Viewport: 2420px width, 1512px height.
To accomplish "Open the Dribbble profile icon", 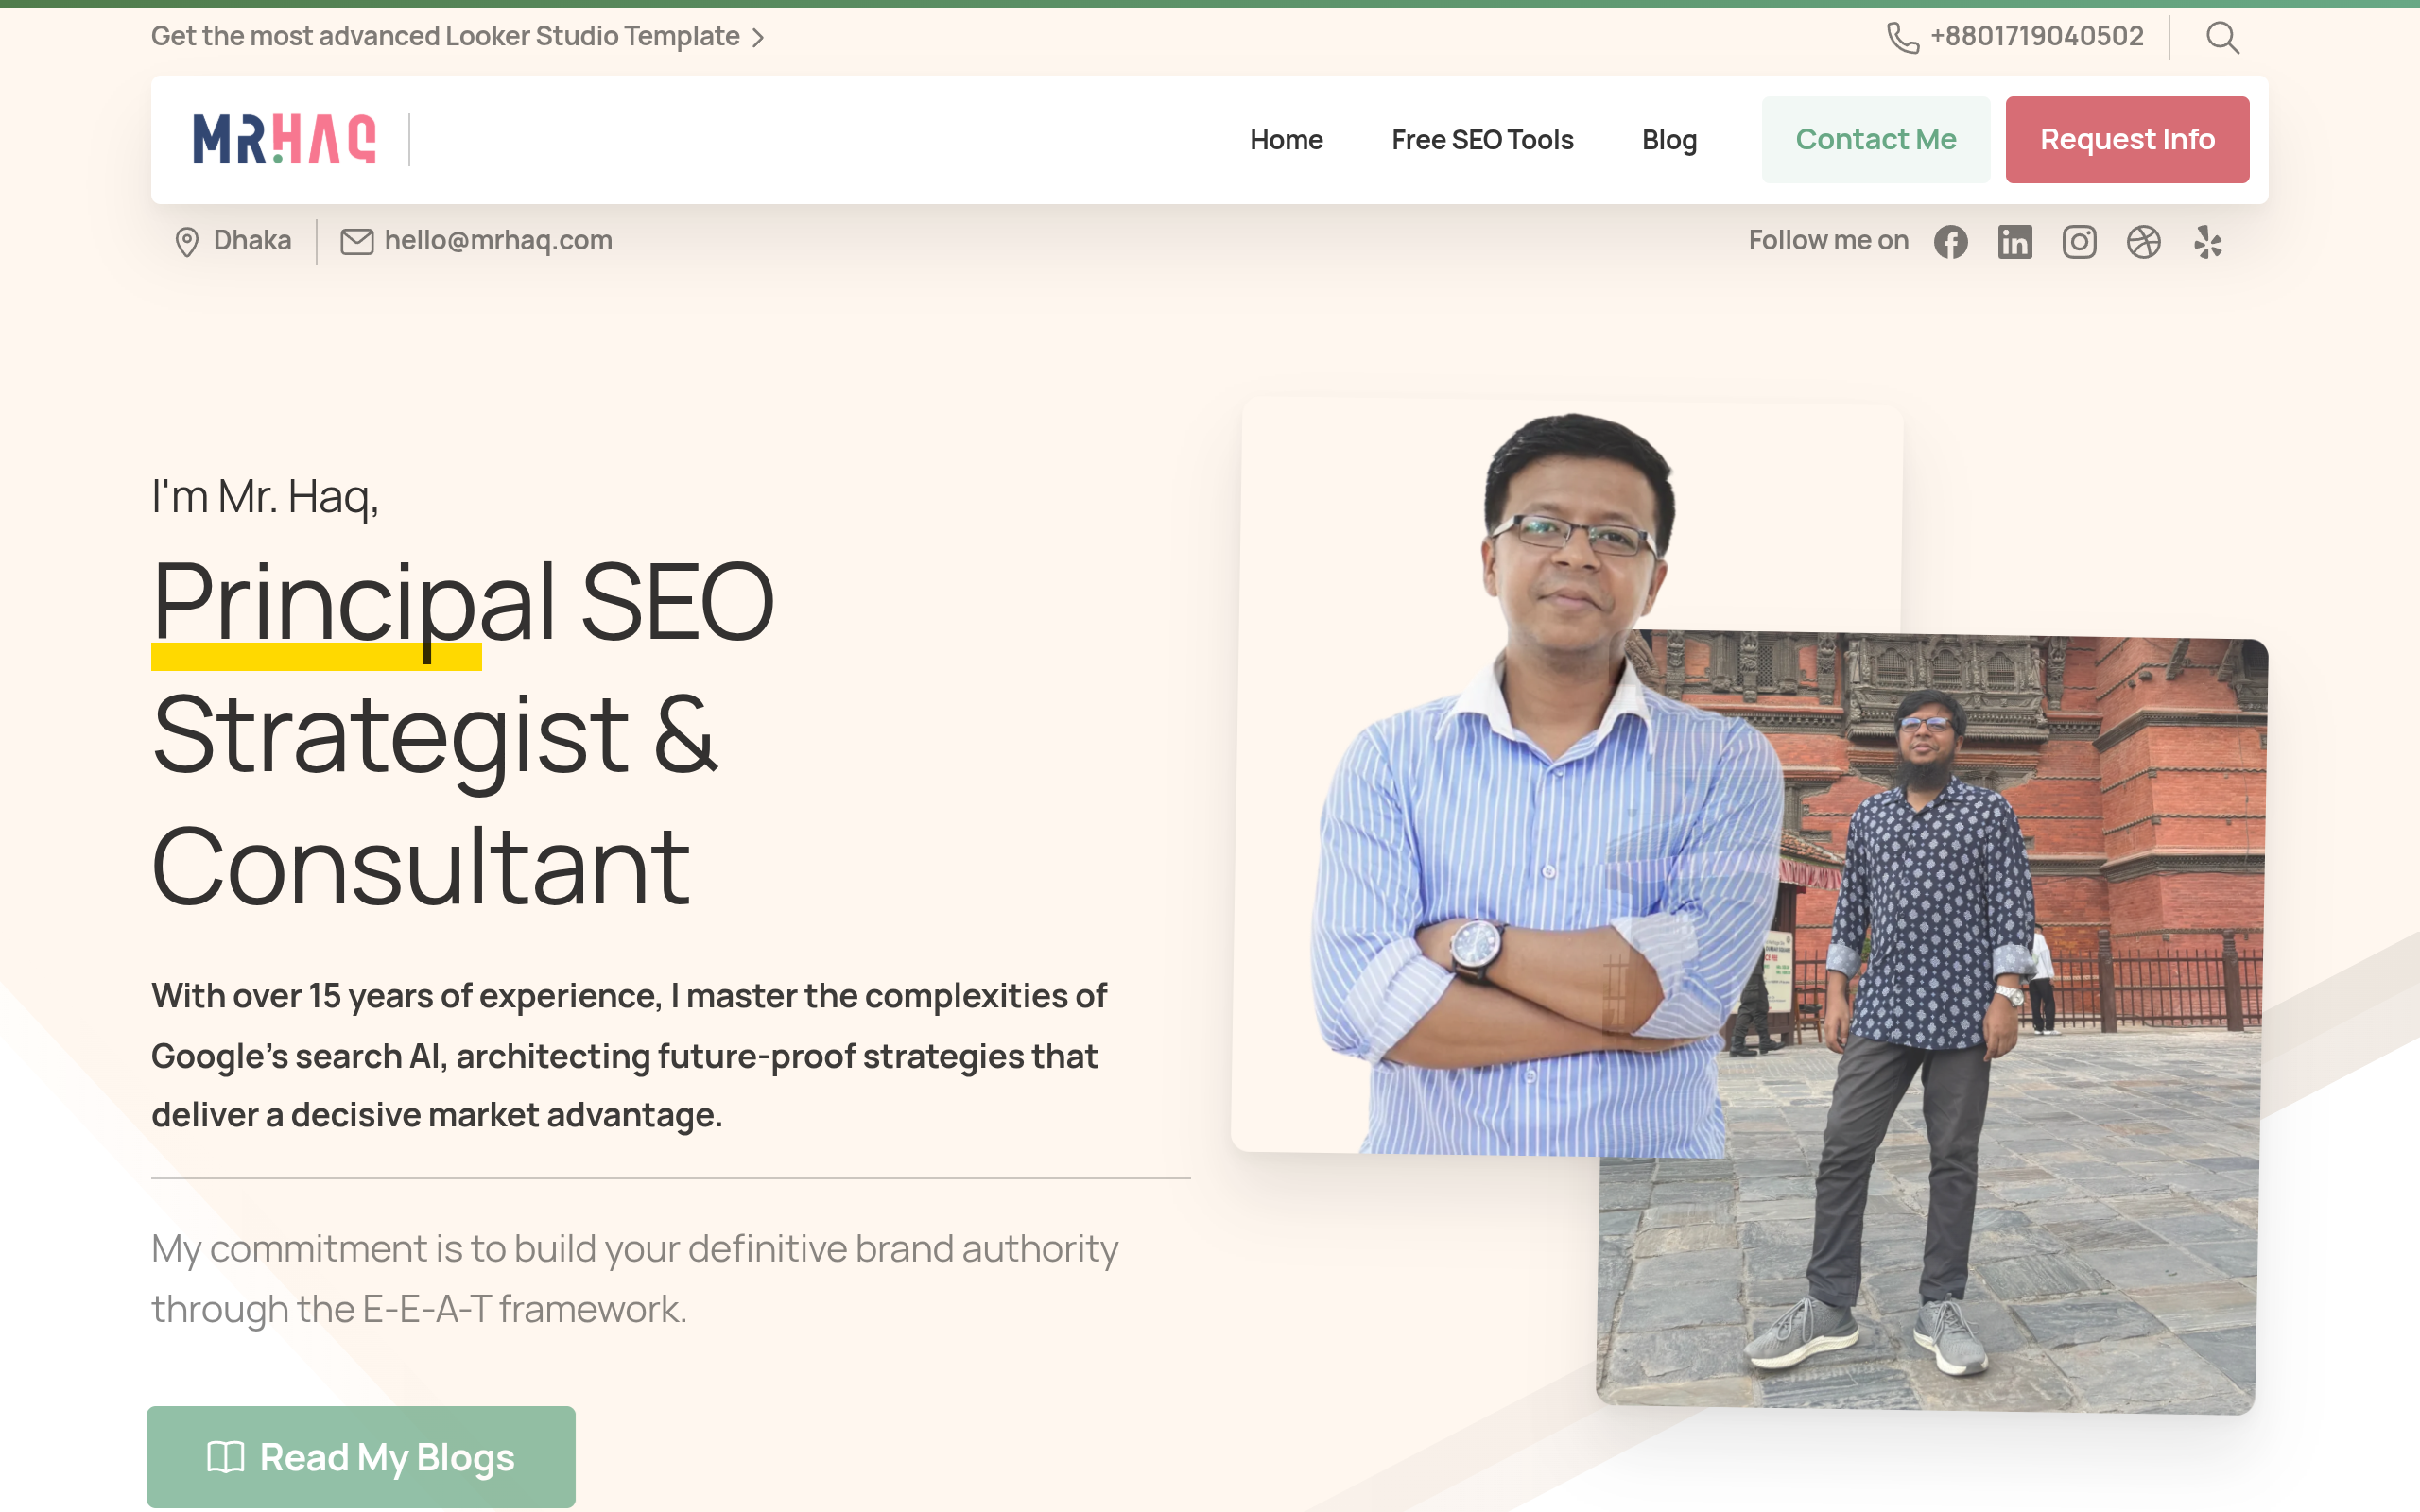I will click(2143, 242).
